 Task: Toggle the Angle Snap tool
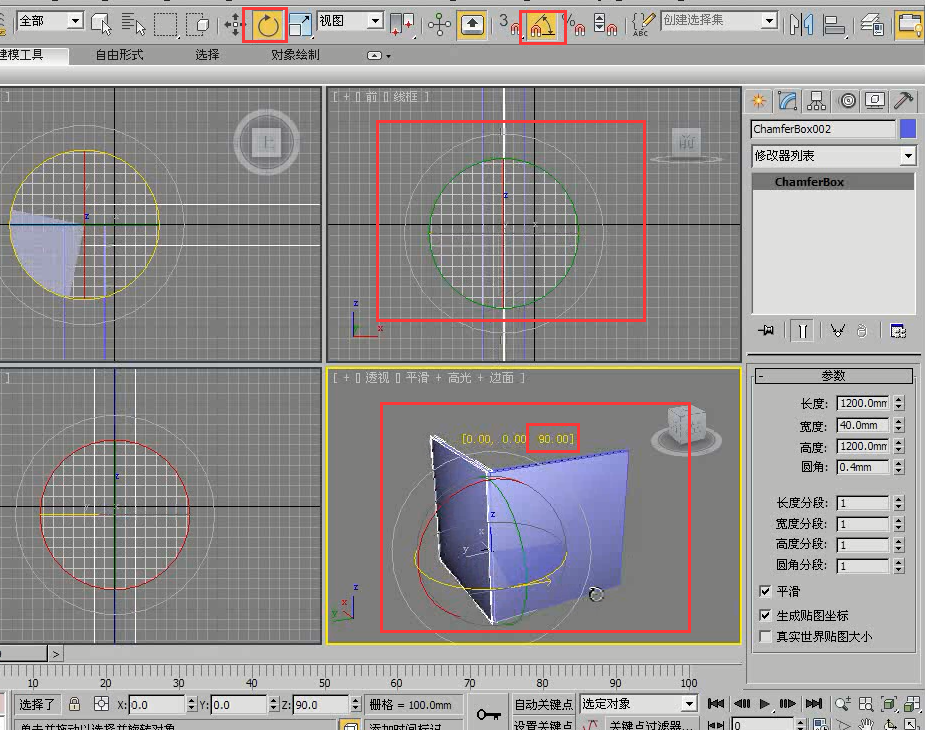click(541, 25)
